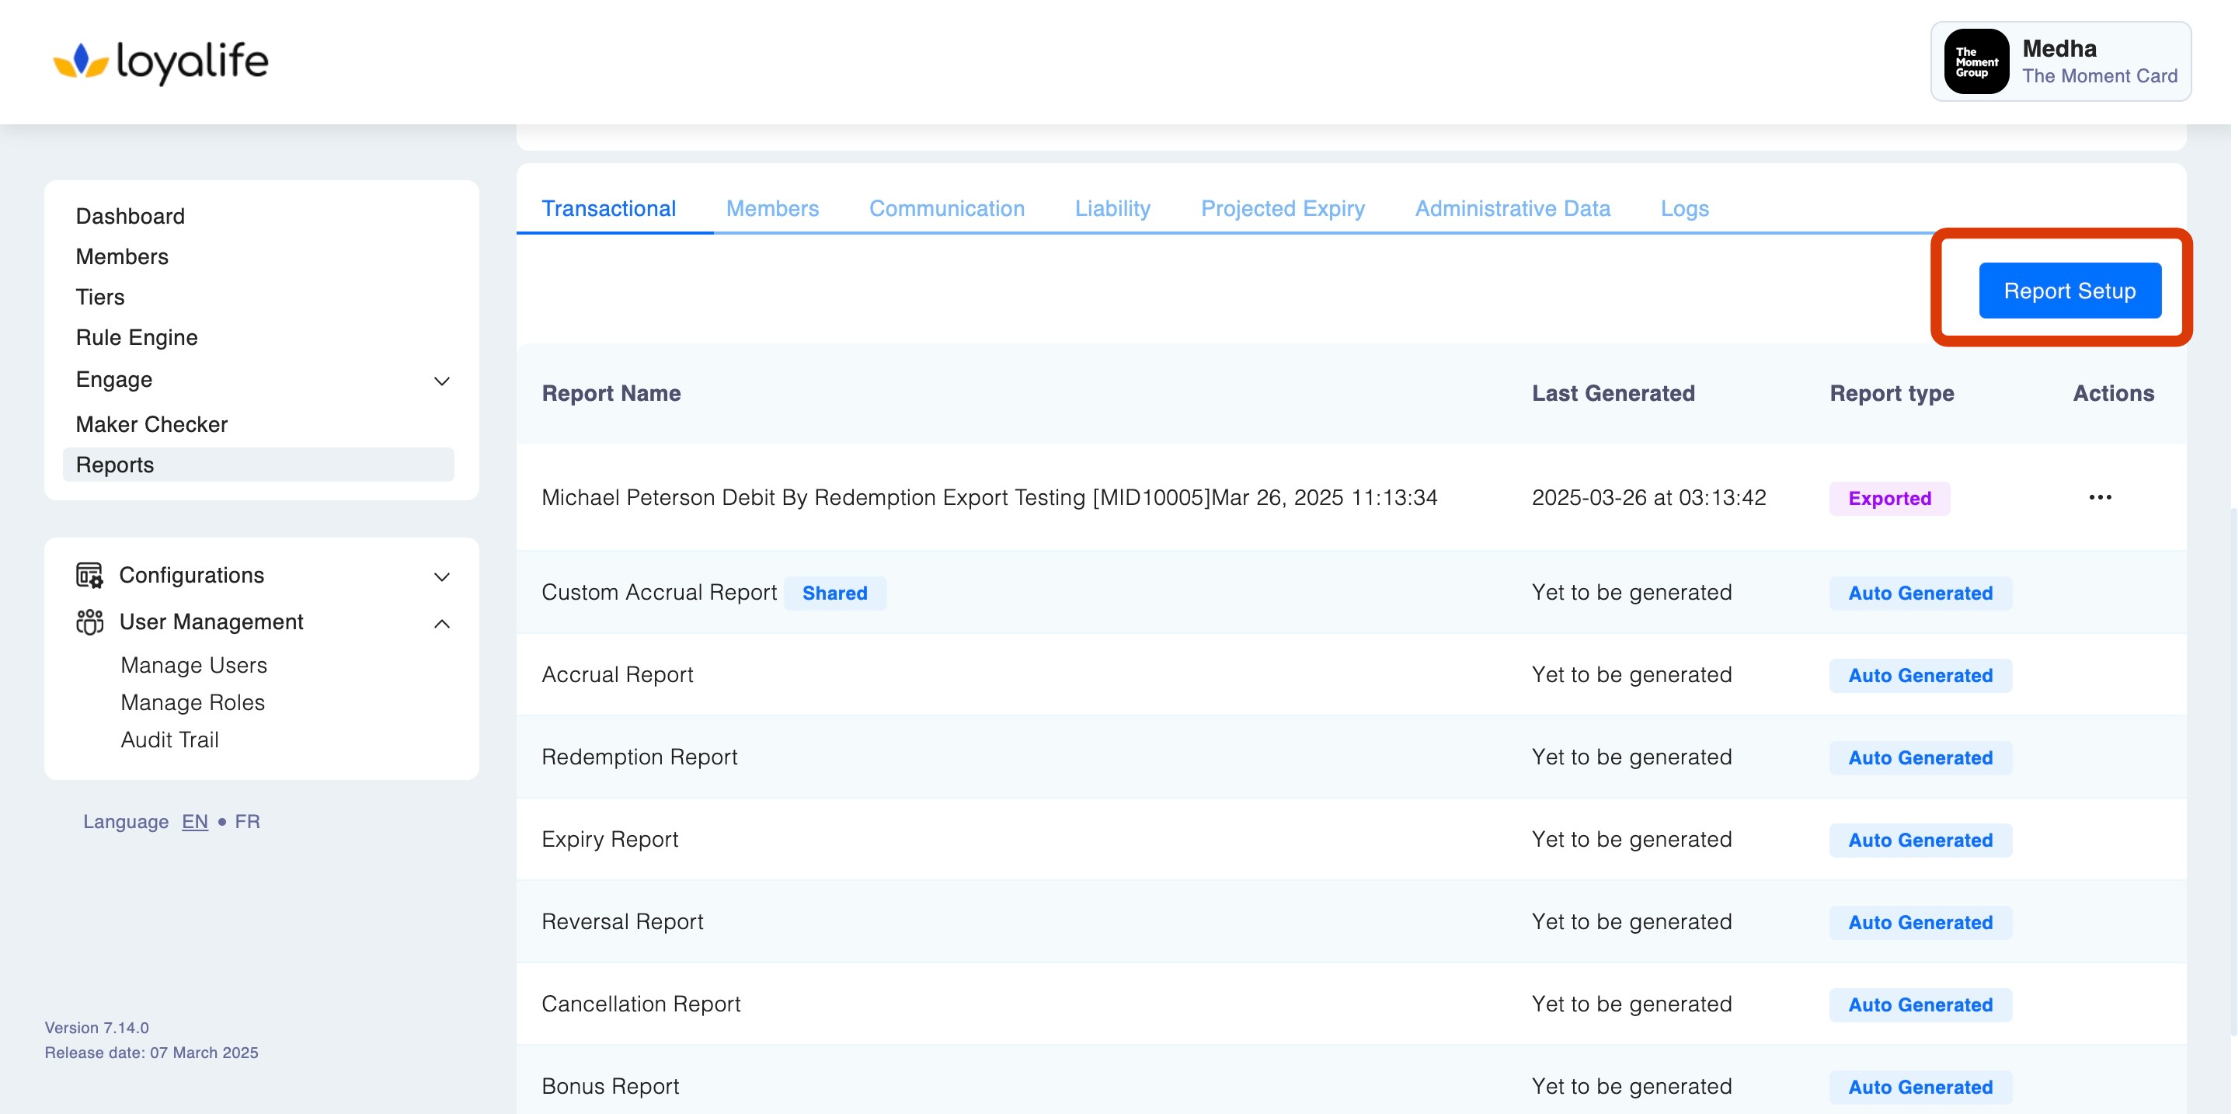This screenshot has height=1114, width=2238.
Task: Switch language to FR
Action: coord(247,821)
